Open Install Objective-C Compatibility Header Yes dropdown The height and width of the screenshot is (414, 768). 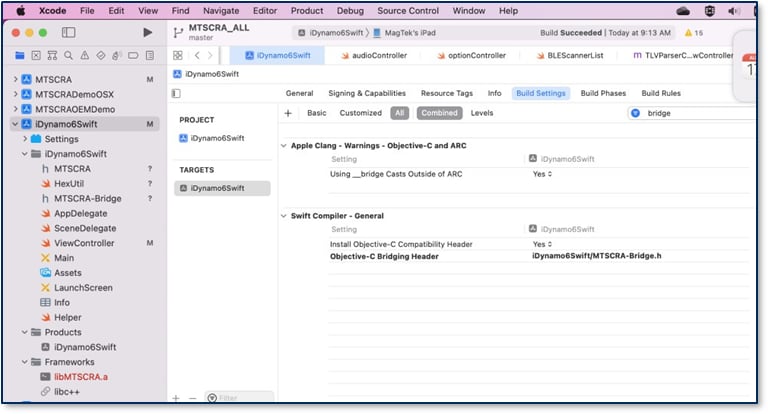click(542, 244)
